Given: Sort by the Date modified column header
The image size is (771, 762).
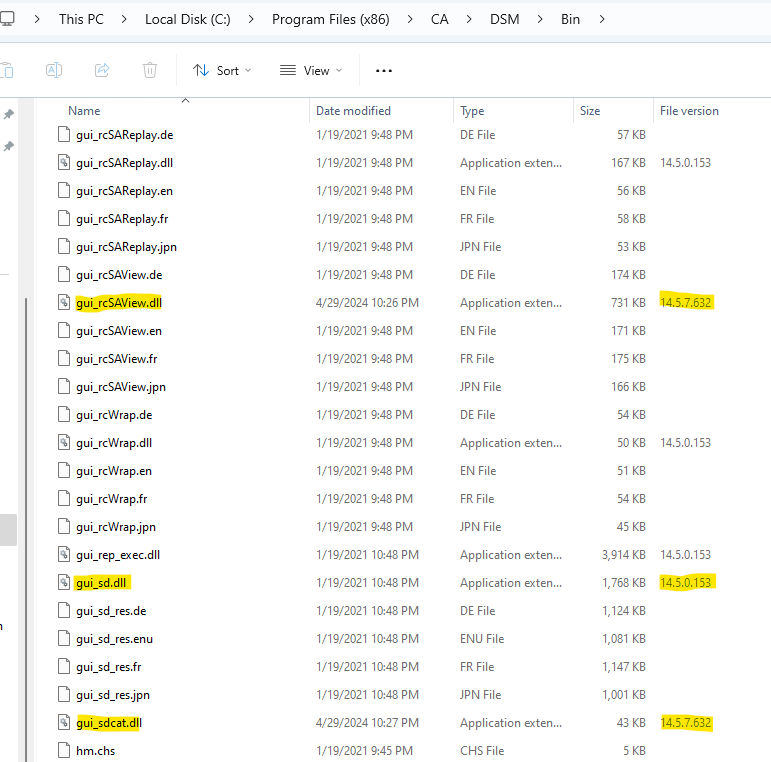Looking at the screenshot, I should pyautogui.click(x=353, y=111).
